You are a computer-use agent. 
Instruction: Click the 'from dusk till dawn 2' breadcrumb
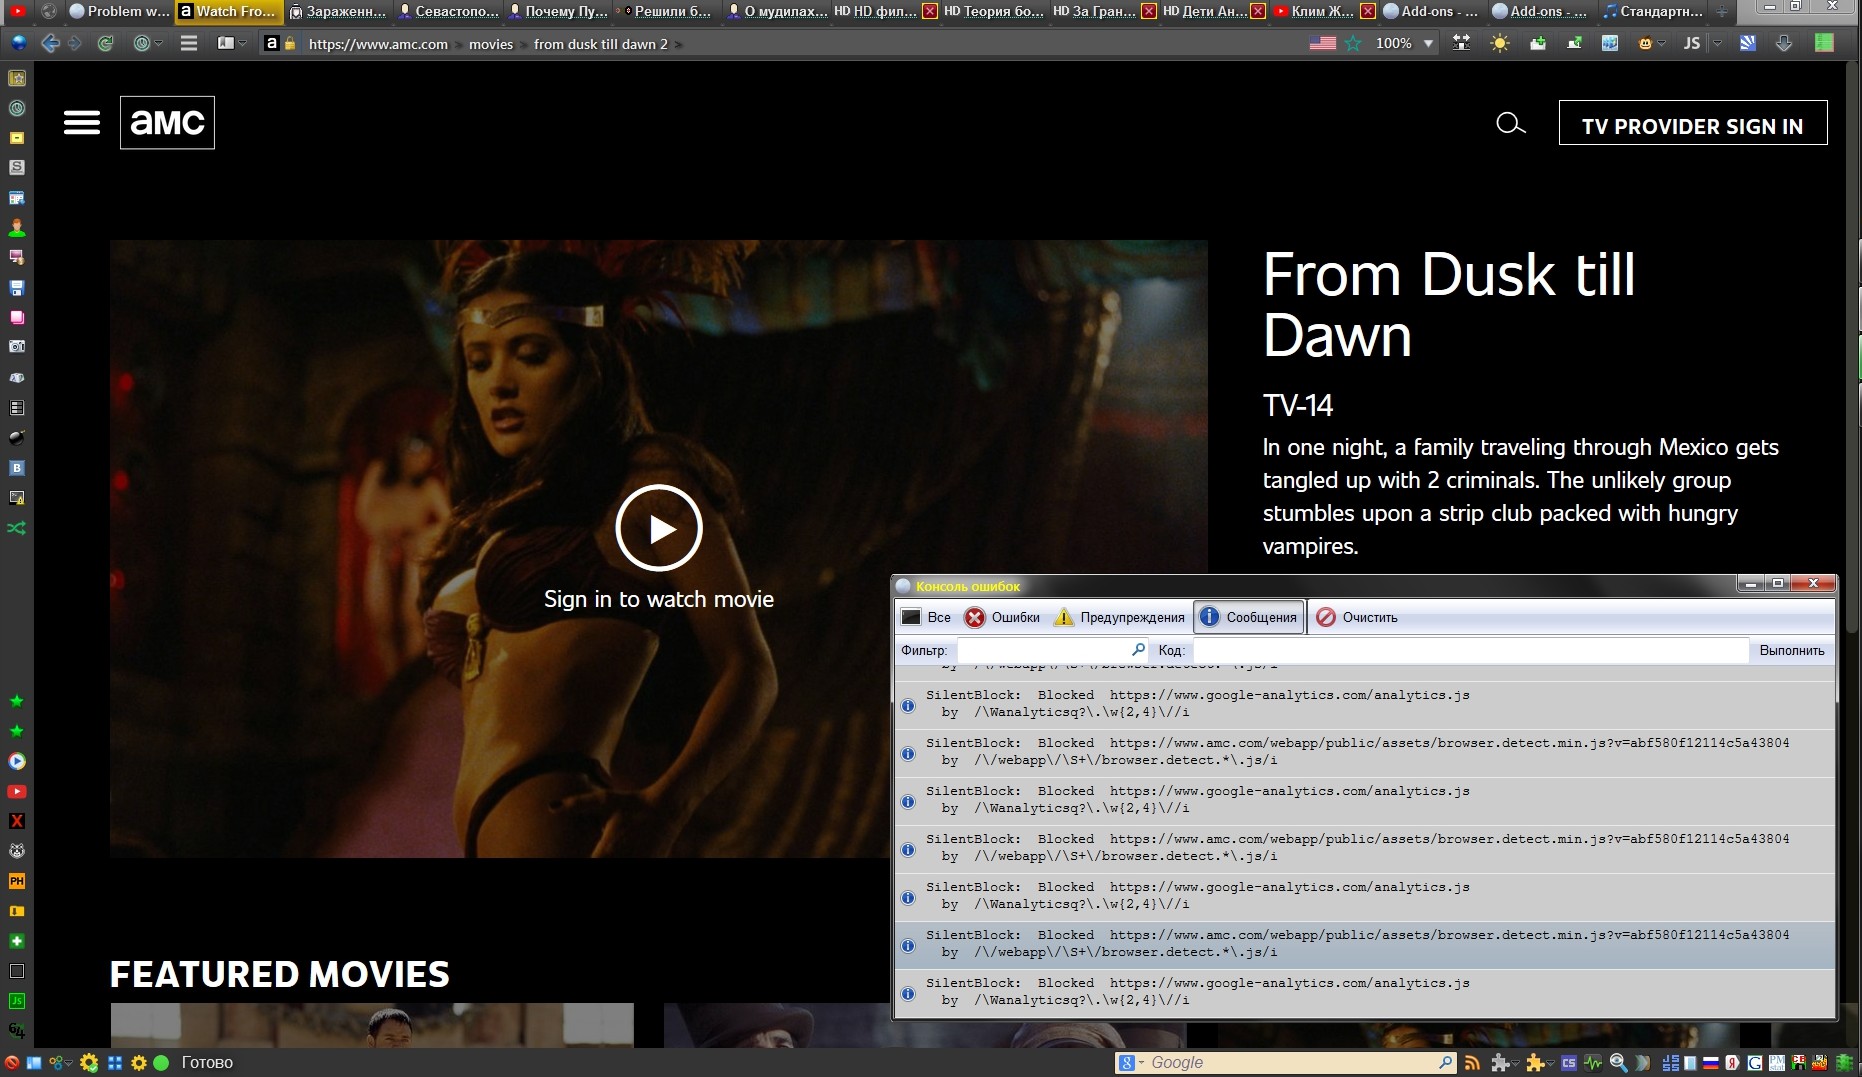coord(600,44)
